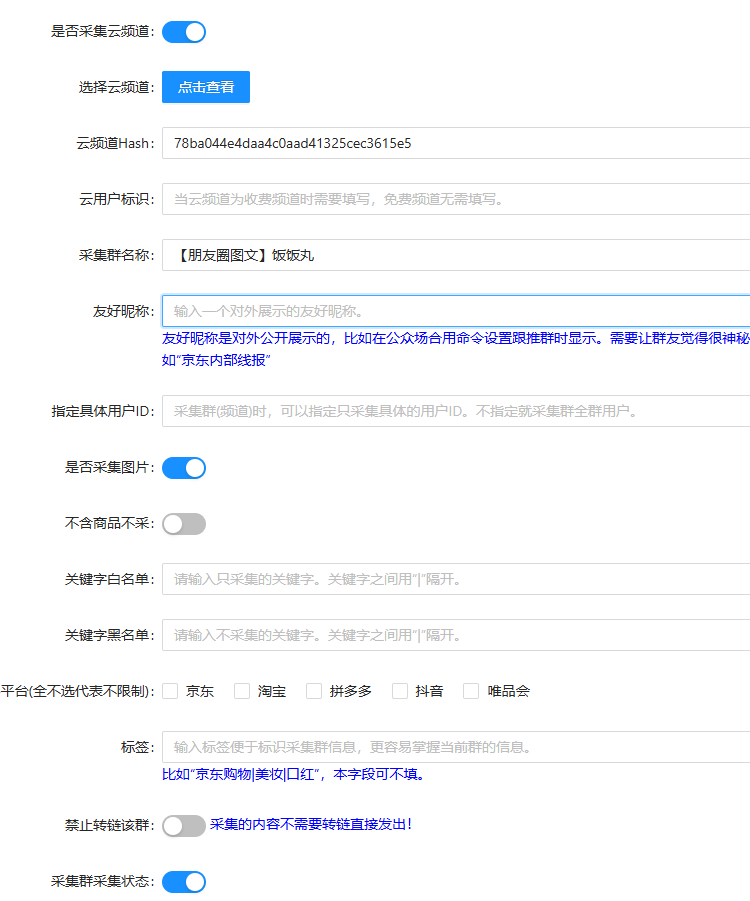Turn off the 是否采集图片 toggle
Screen dimensions: 750x901
pos(184,468)
